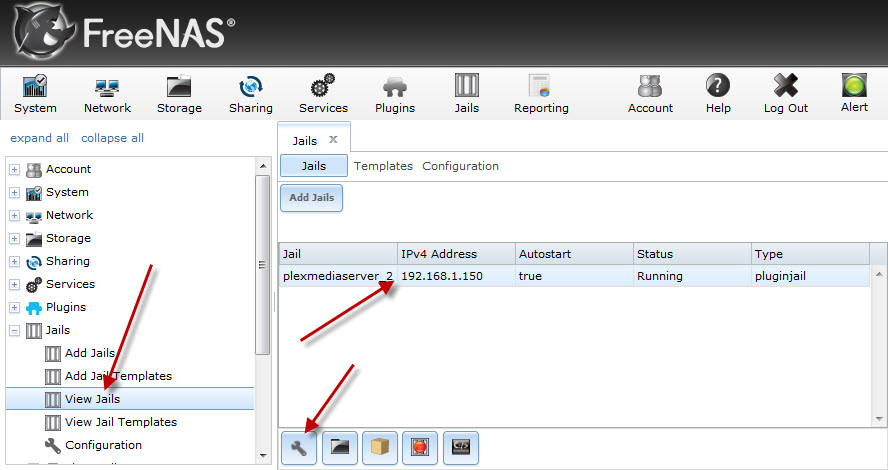
Task: Close the Jails tab
Action: (334, 139)
